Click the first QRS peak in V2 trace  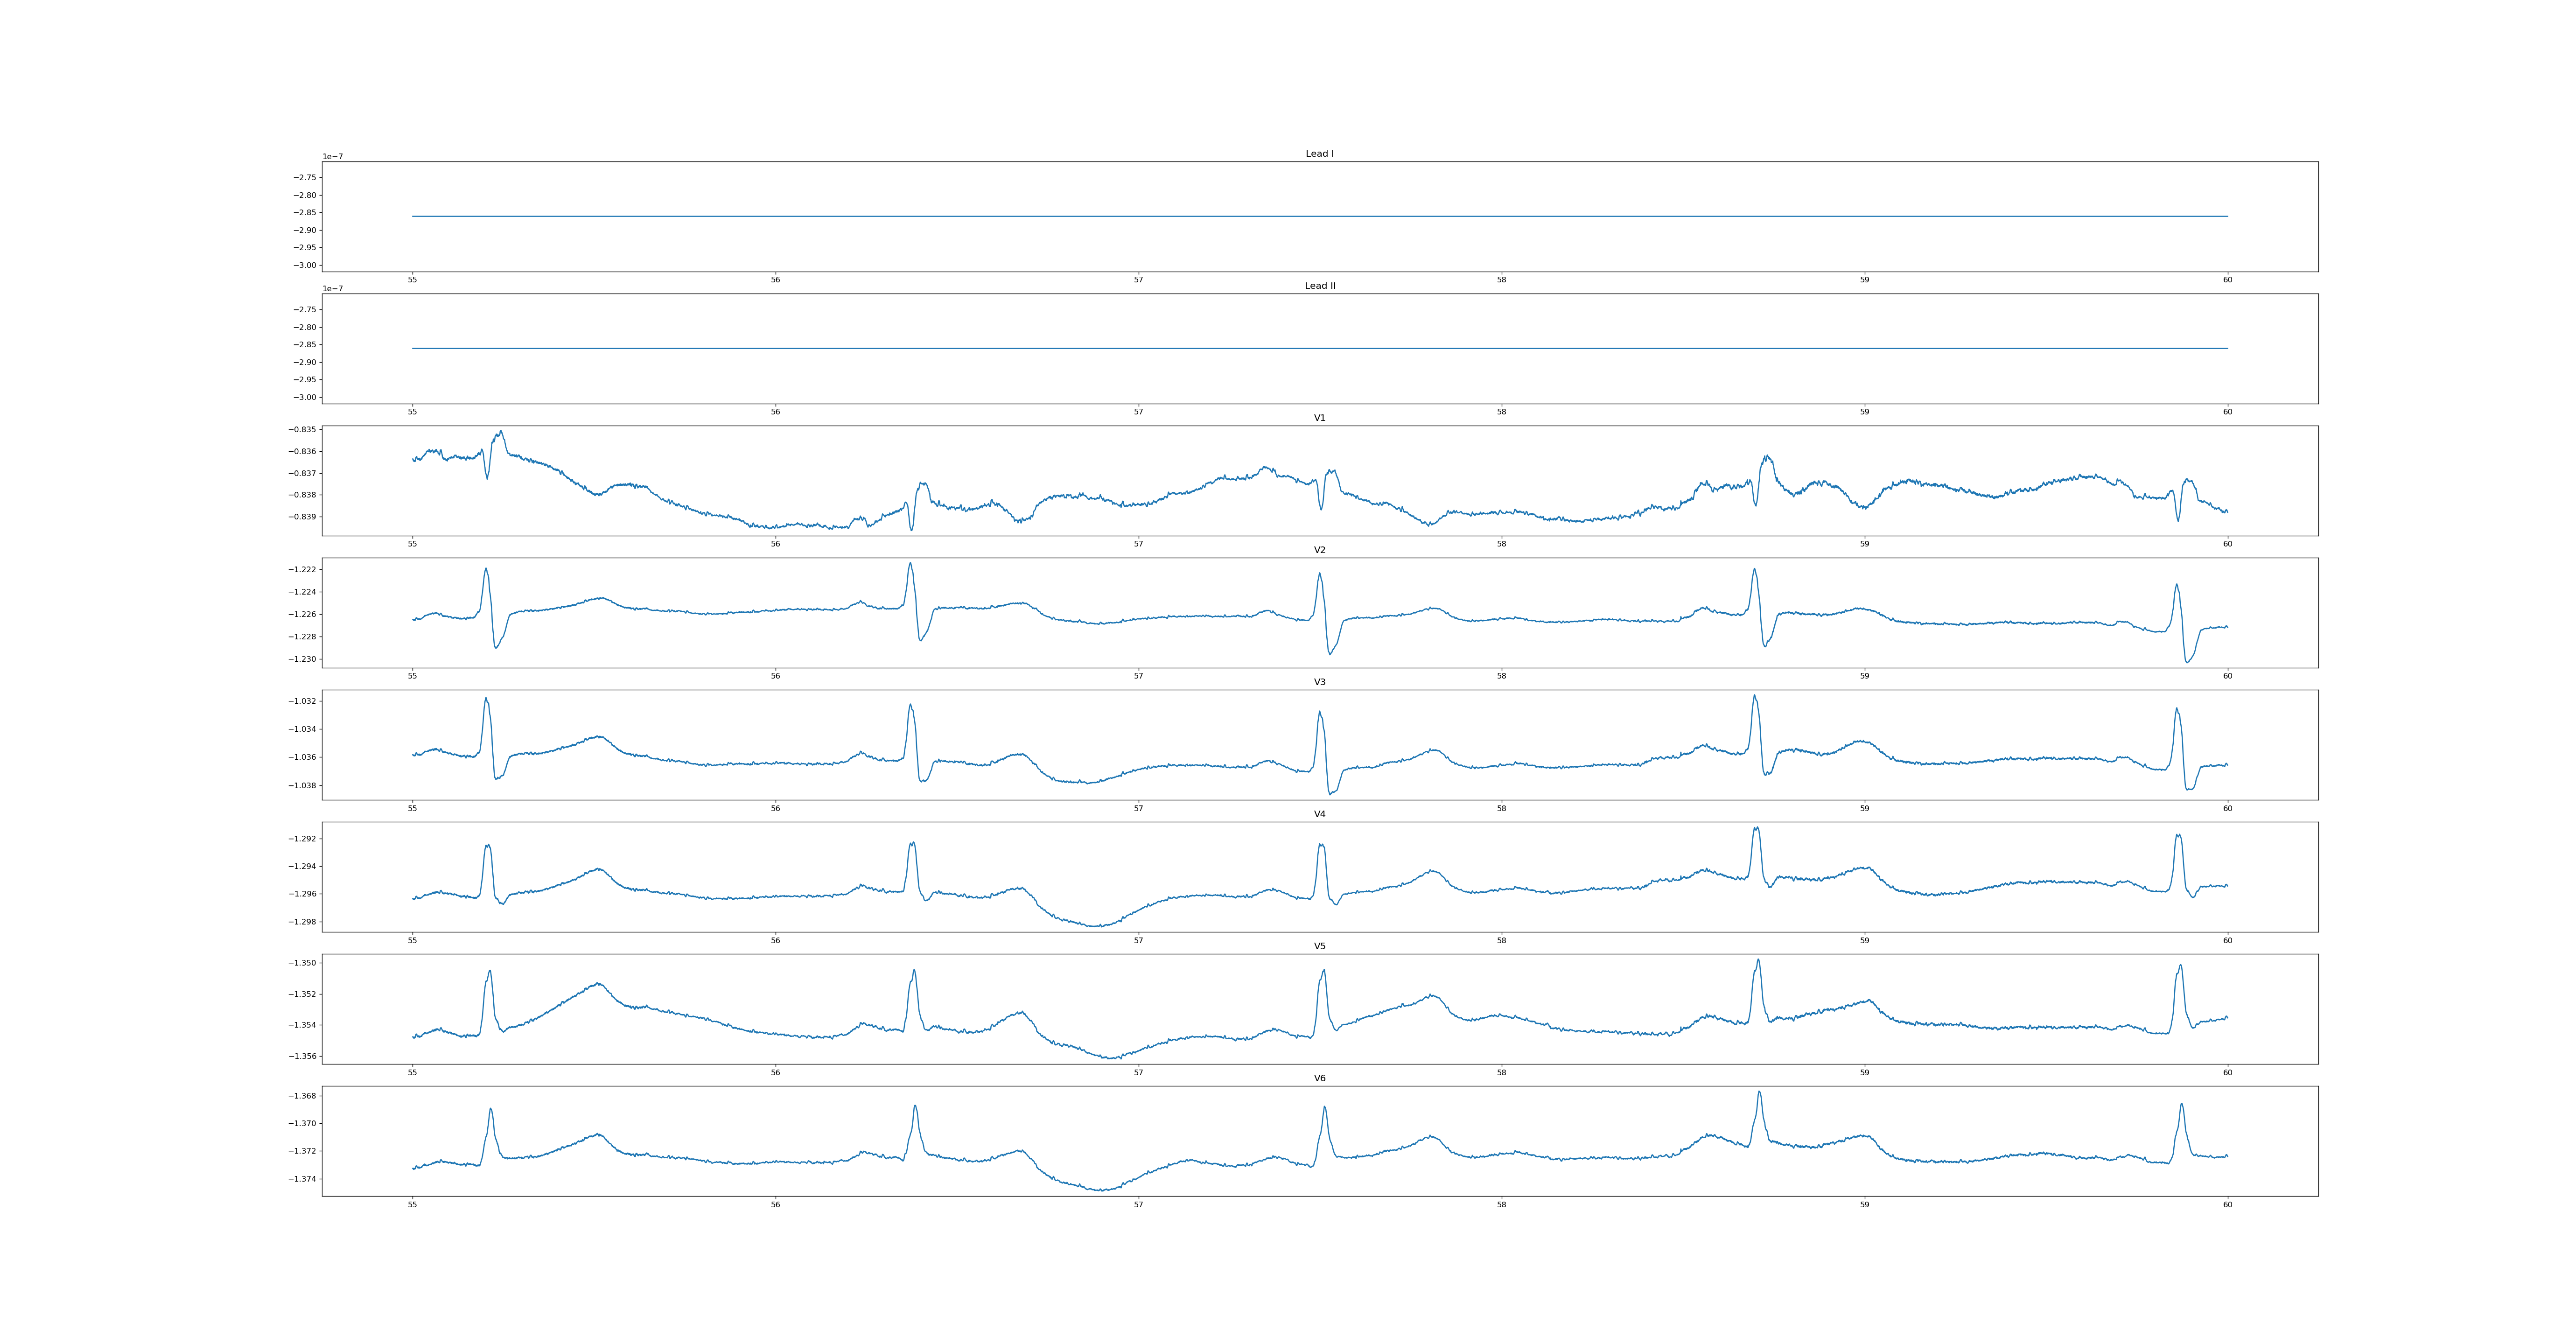(x=486, y=569)
